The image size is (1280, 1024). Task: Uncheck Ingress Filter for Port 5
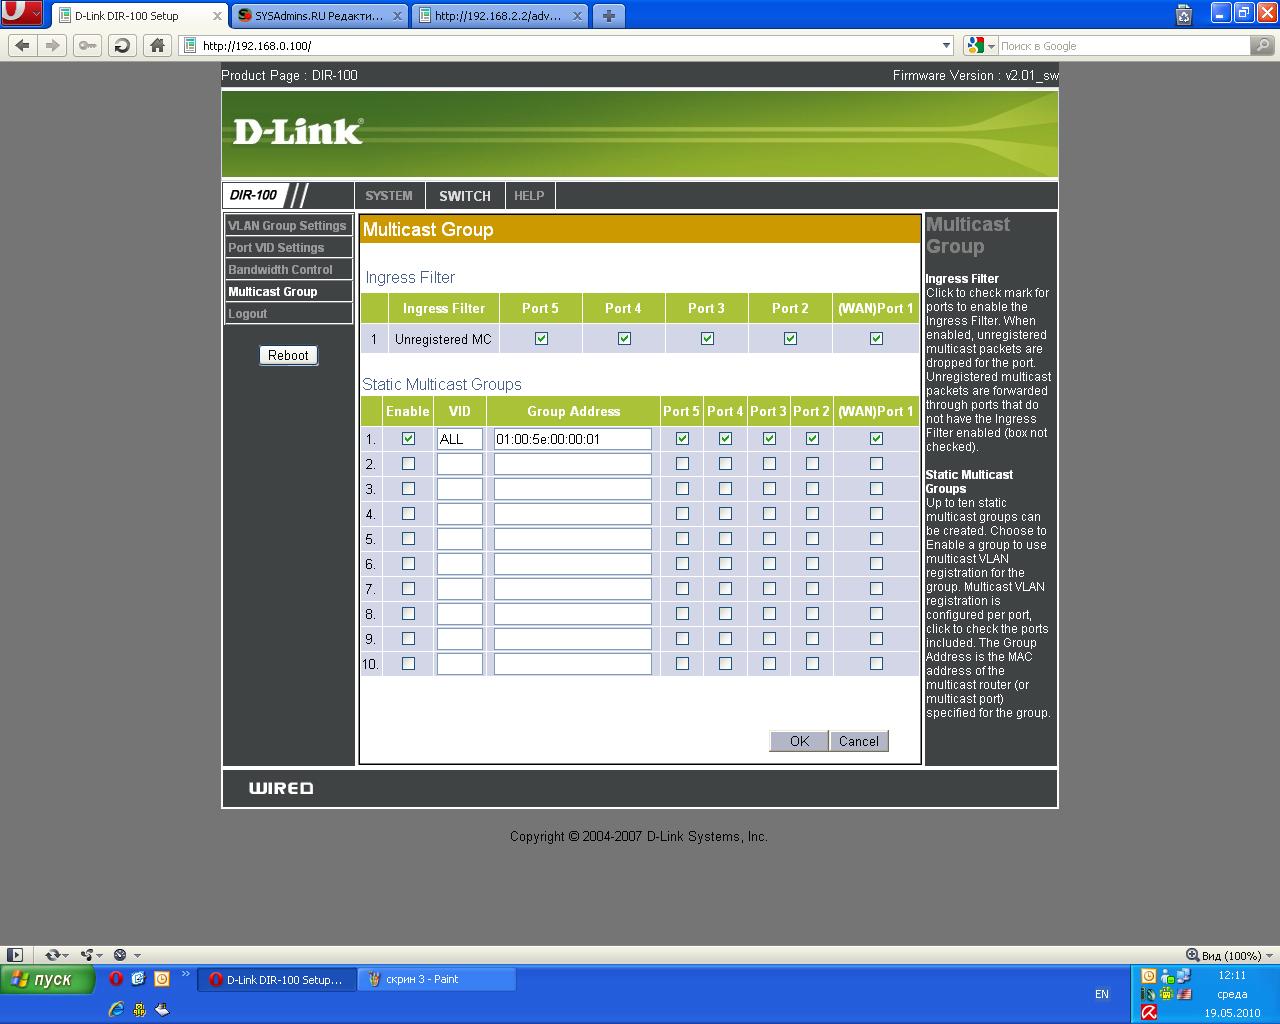click(541, 339)
